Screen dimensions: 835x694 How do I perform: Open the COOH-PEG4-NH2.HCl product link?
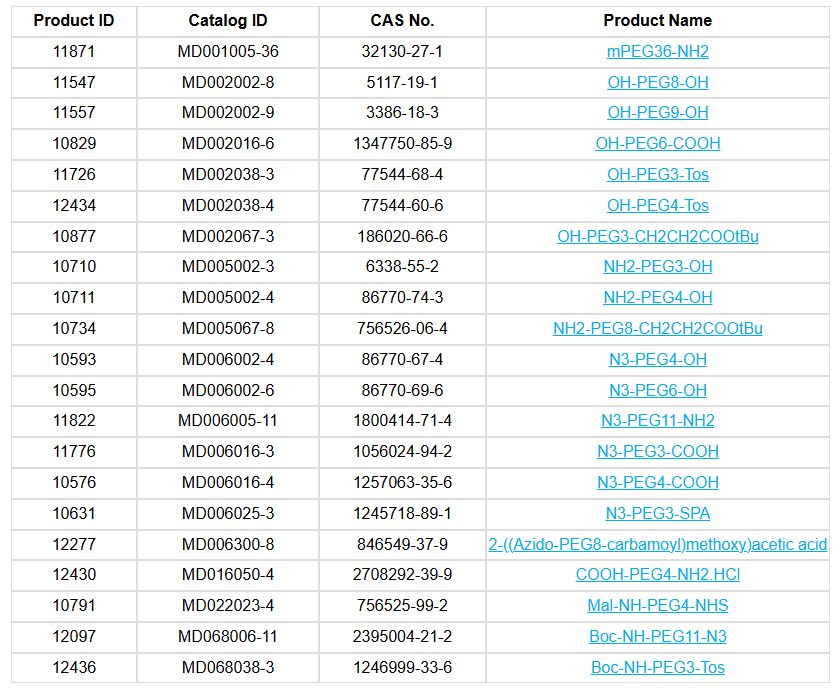(x=658, y=574)
